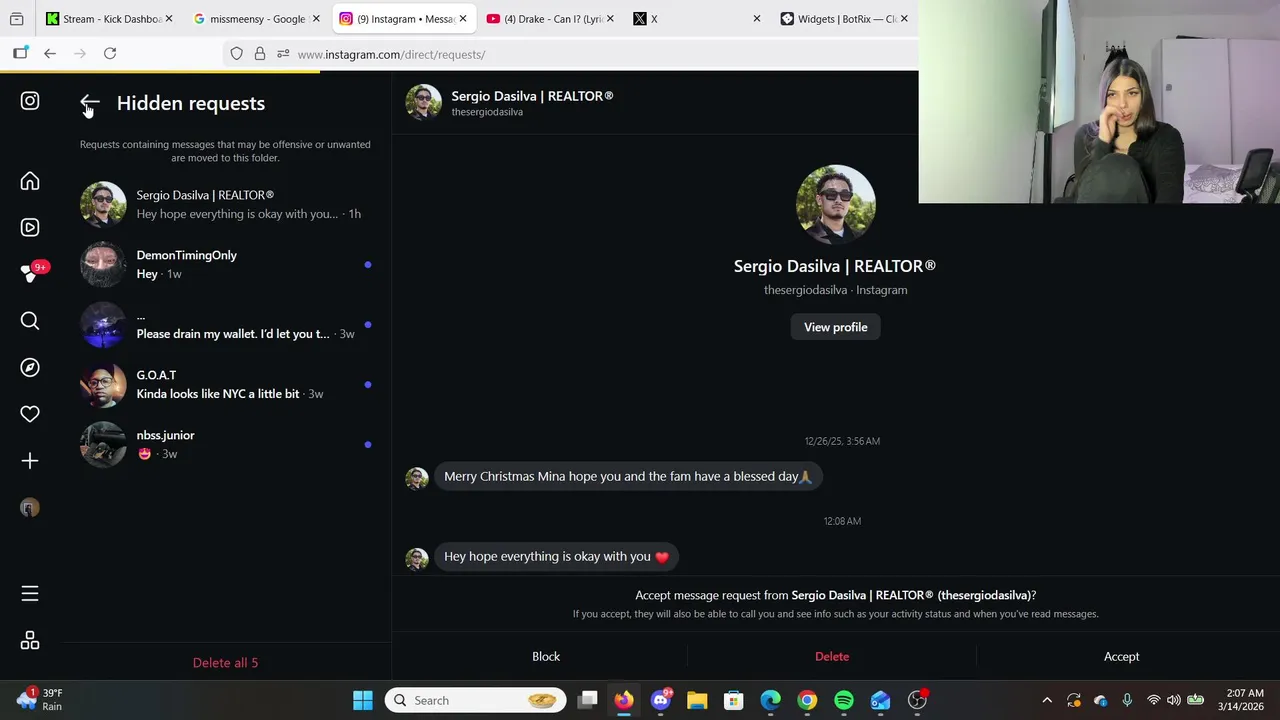Create new post plus icon

coord(30,461)
